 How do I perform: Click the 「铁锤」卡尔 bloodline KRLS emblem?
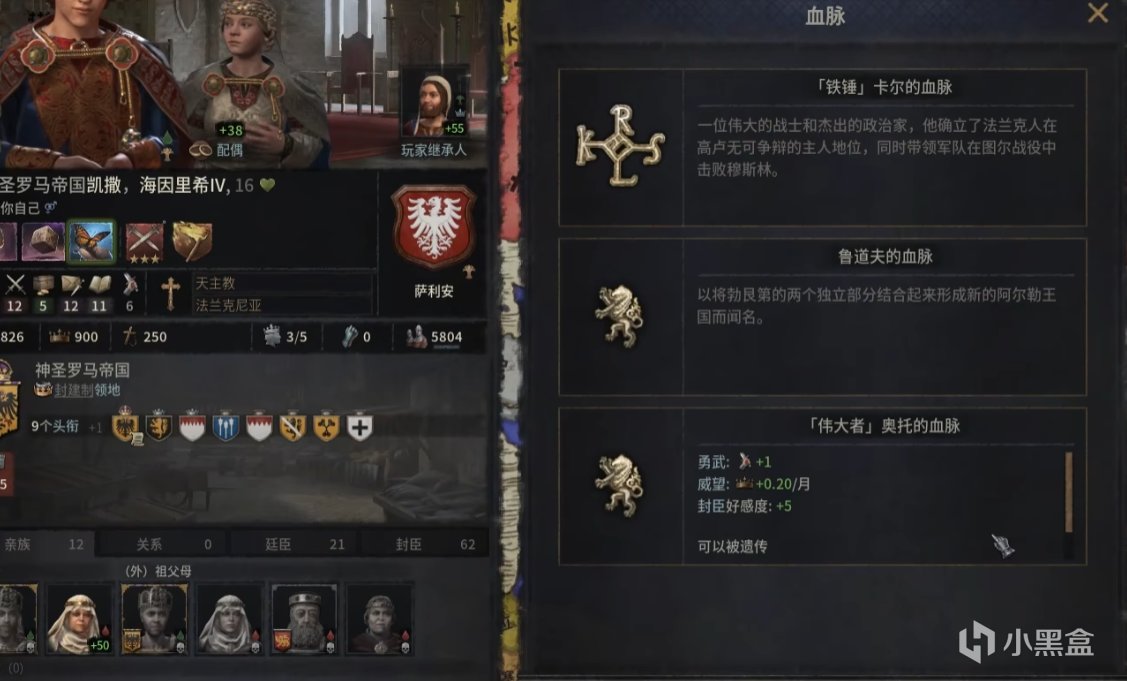click(x=621, y=146)
